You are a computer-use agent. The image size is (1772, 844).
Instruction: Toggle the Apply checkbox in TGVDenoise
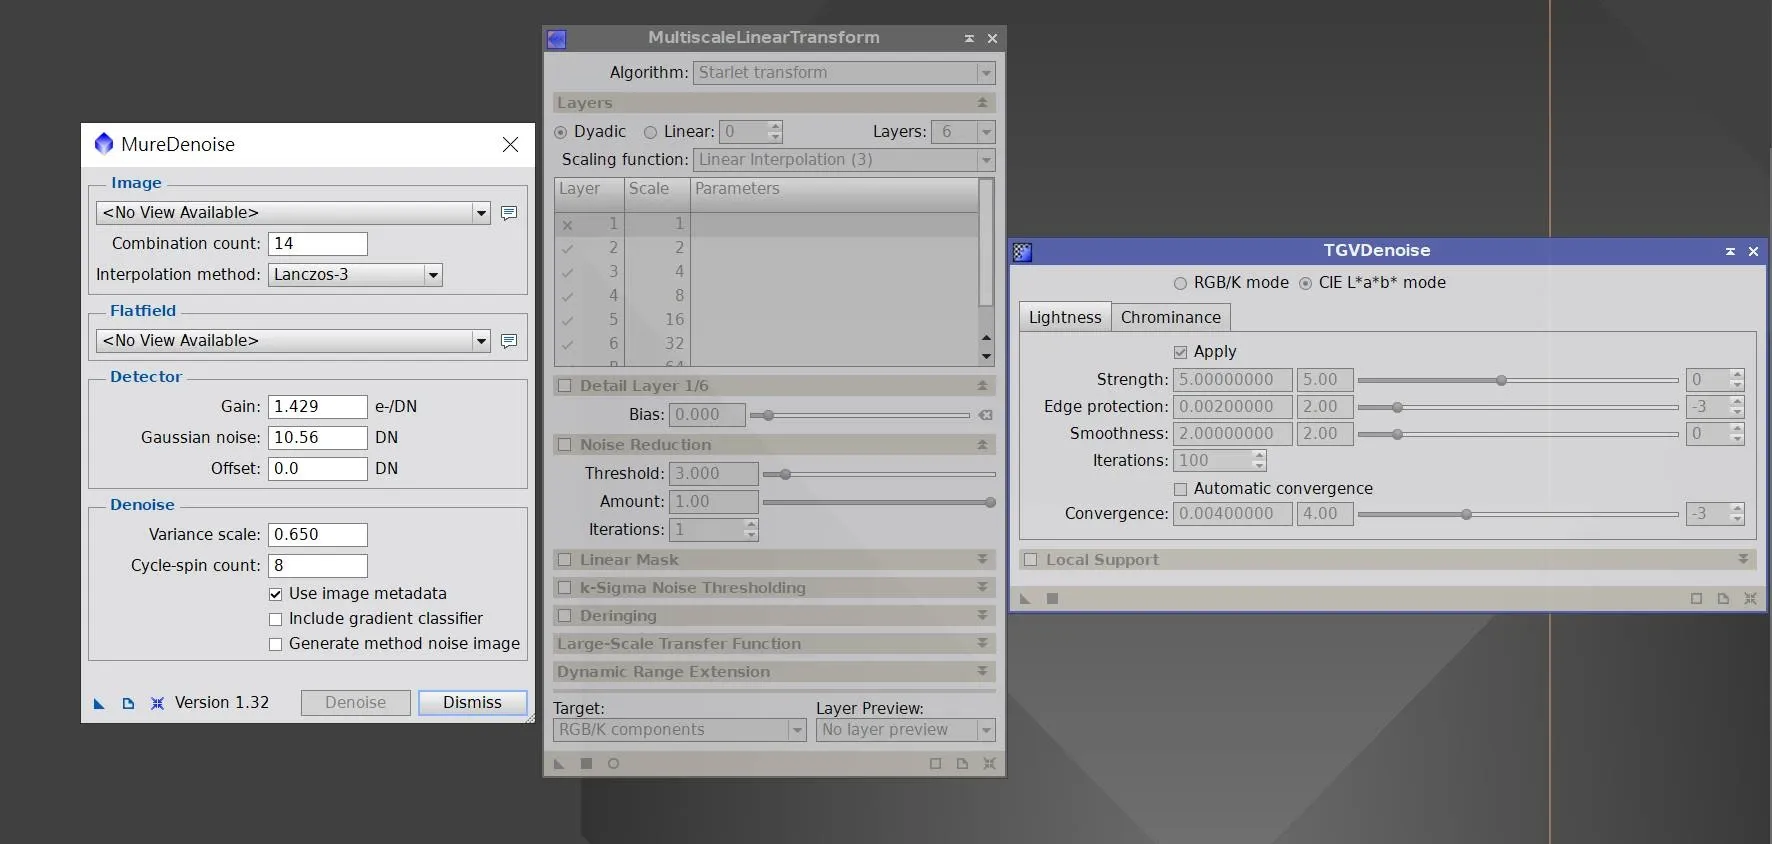[x=1180, y=352]
